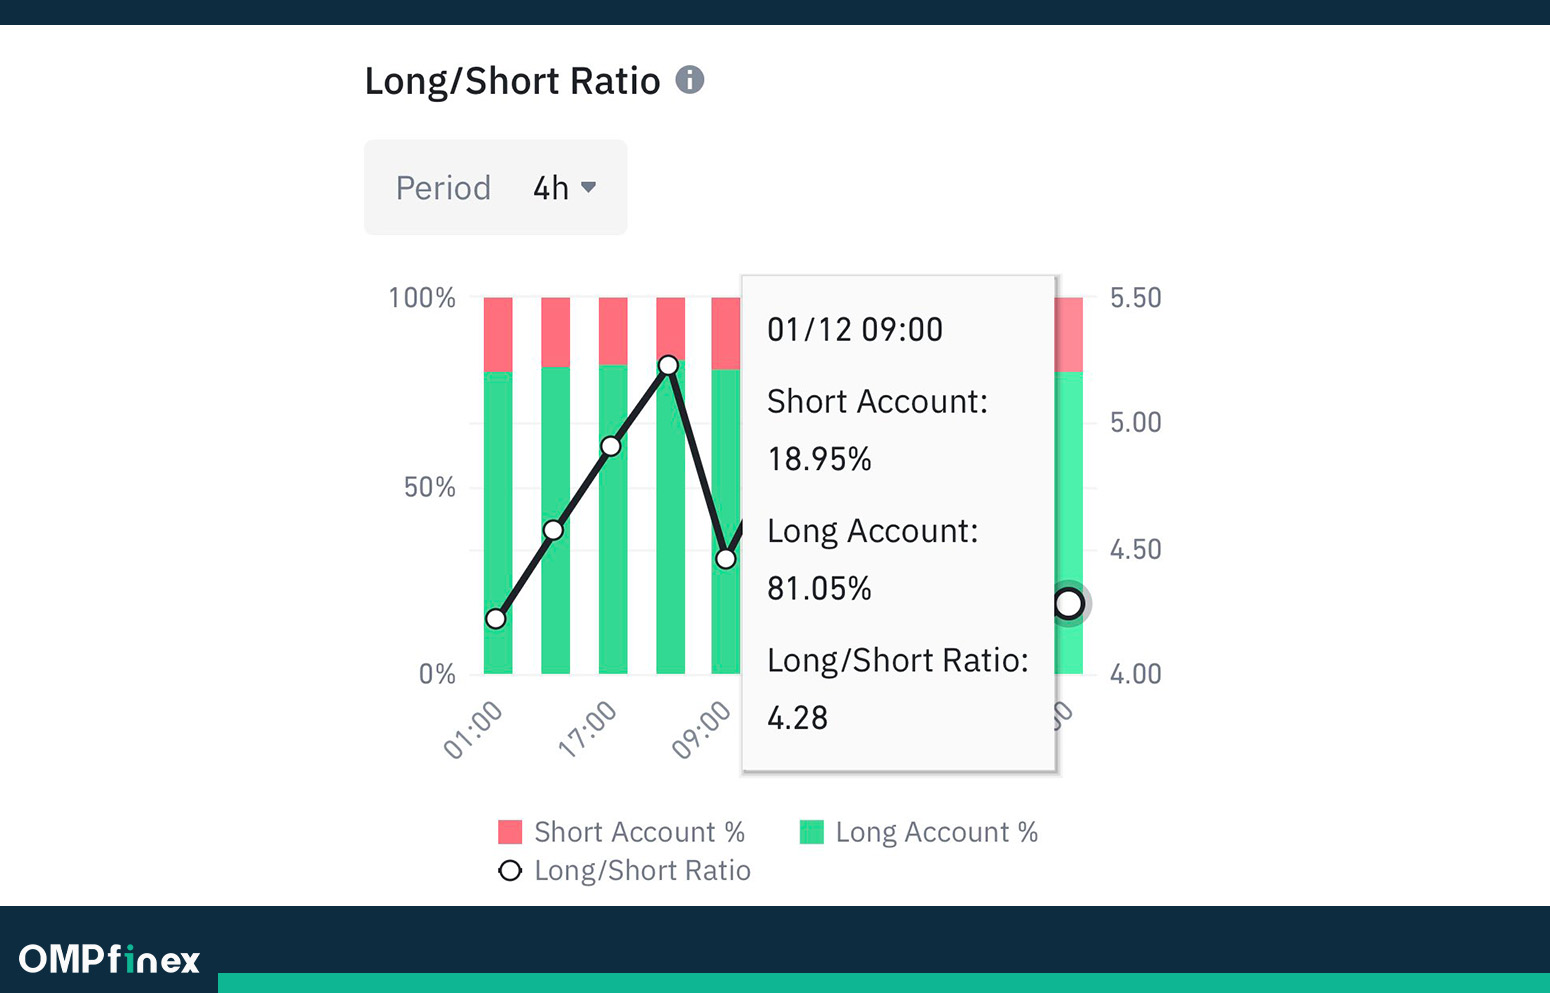Select the highlighted data point right of tooltip
Screen dimensions: 1550x993
(x=1068, y=603)
